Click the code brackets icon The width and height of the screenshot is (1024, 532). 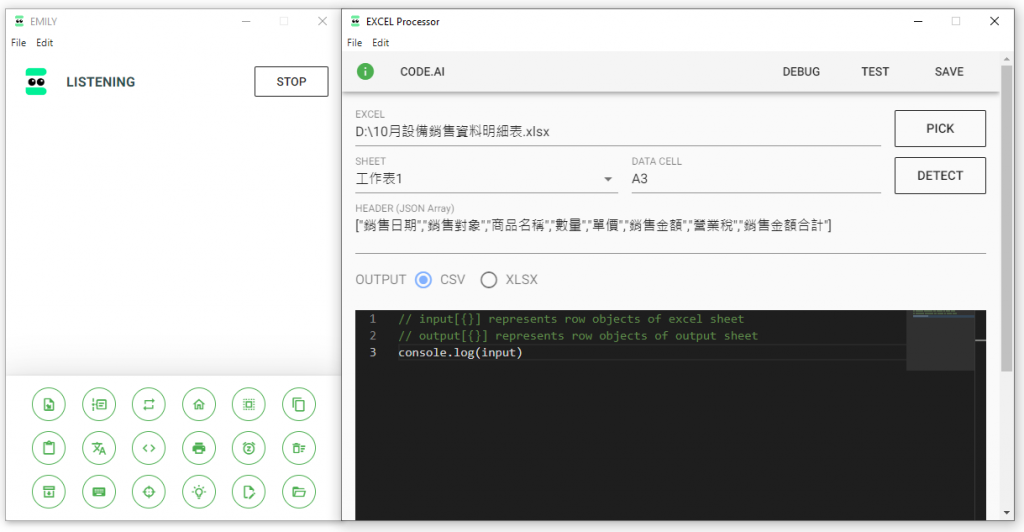point(149,448)
